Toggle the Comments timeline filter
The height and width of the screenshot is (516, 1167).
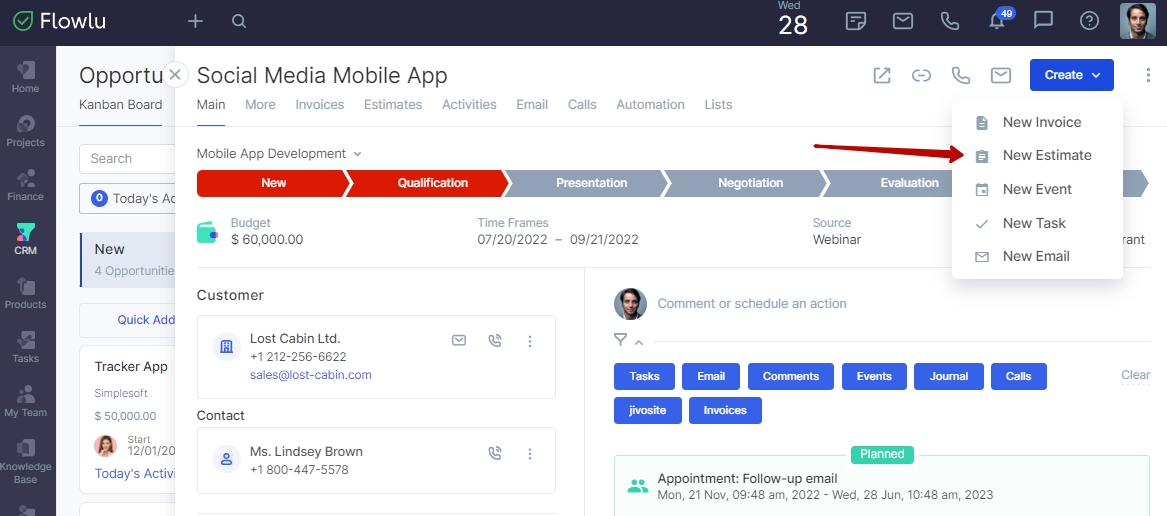pos(791,377)
